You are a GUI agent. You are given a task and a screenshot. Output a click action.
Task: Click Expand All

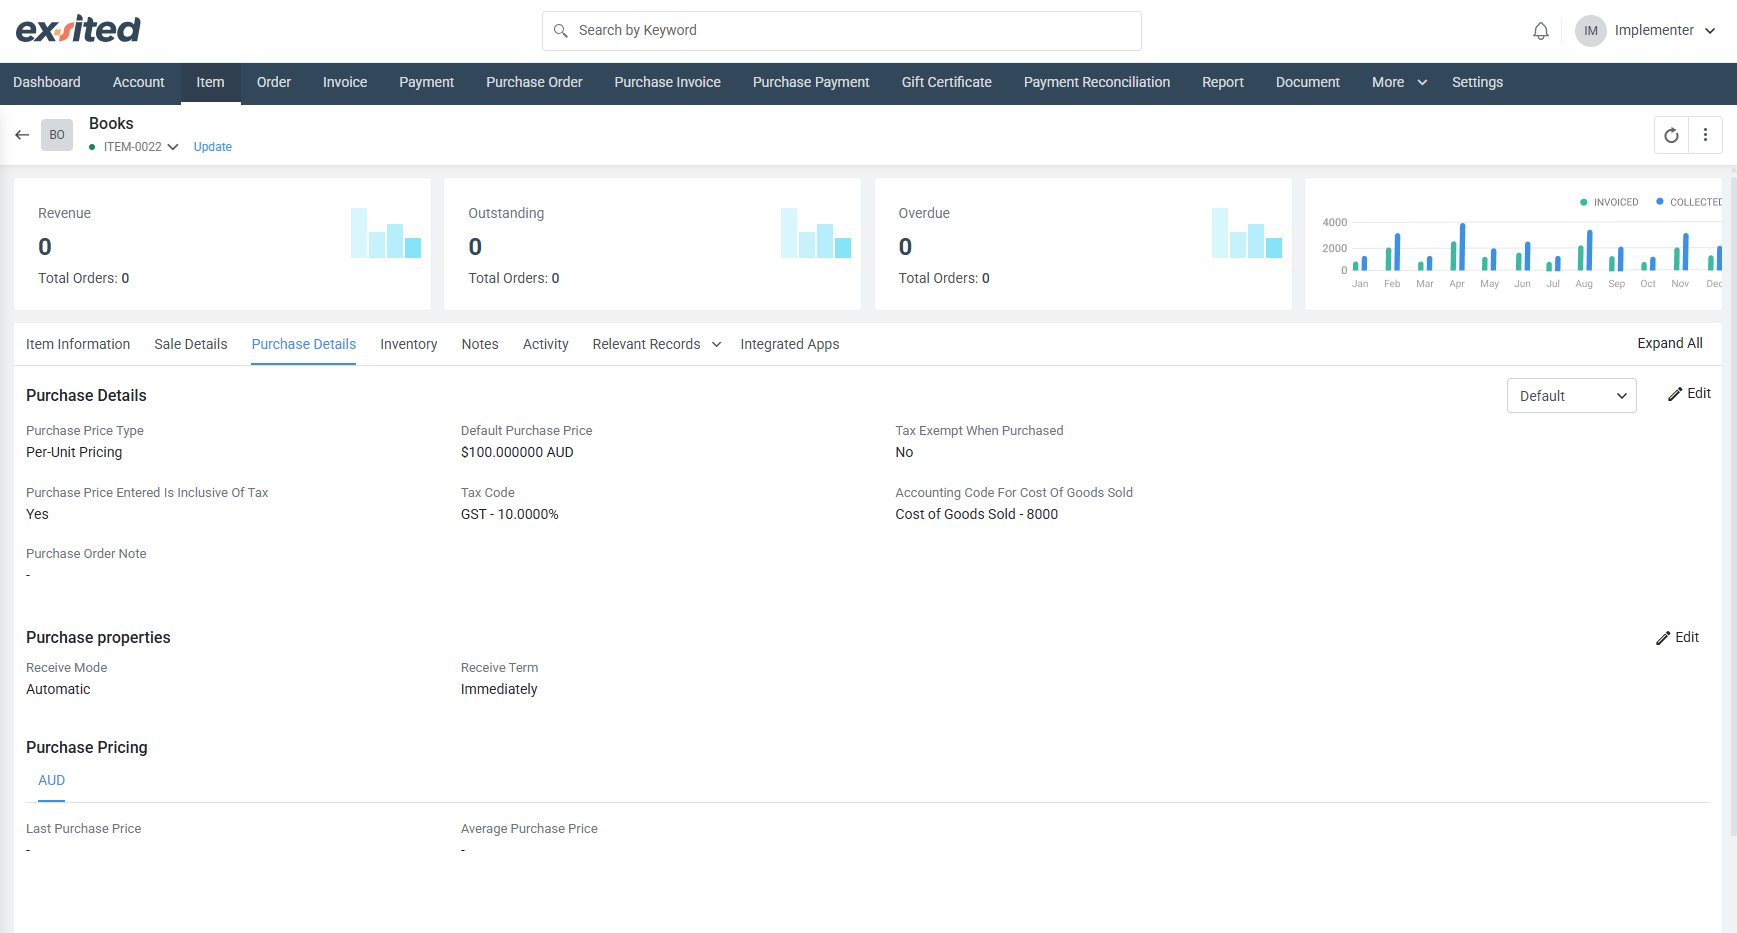tap(1670, 343)
